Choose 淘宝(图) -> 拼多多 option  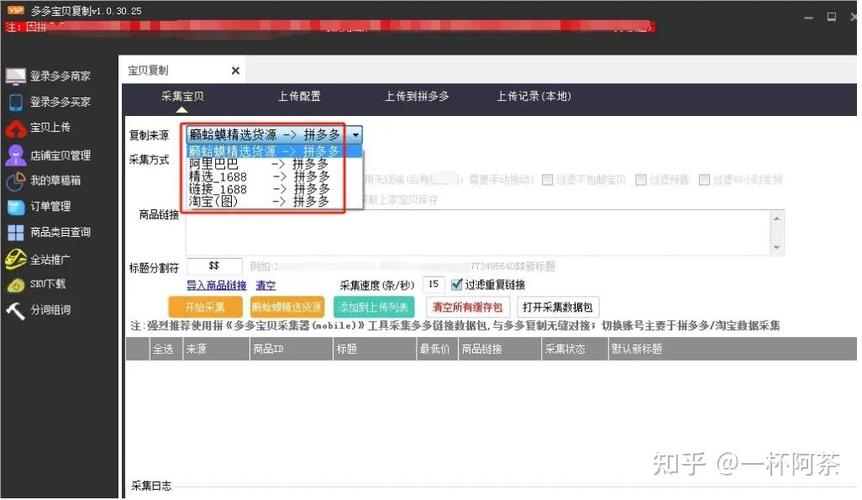[x=274, y=202]
